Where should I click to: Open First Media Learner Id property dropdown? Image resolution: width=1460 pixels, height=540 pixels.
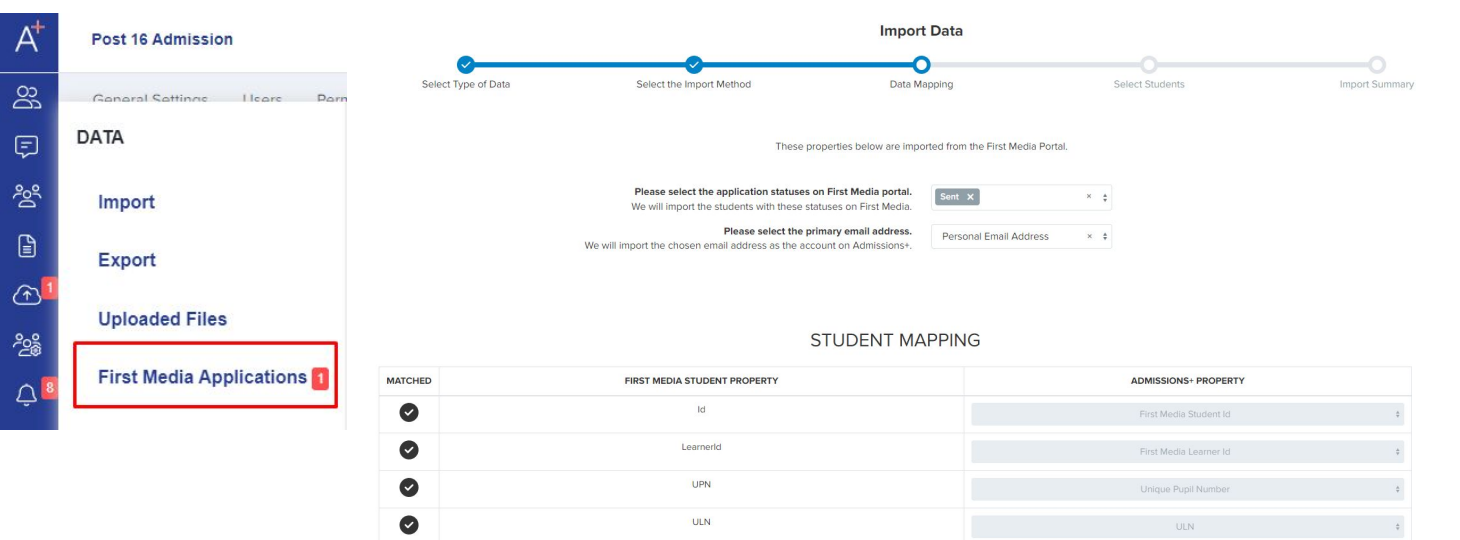(1187, 452)
